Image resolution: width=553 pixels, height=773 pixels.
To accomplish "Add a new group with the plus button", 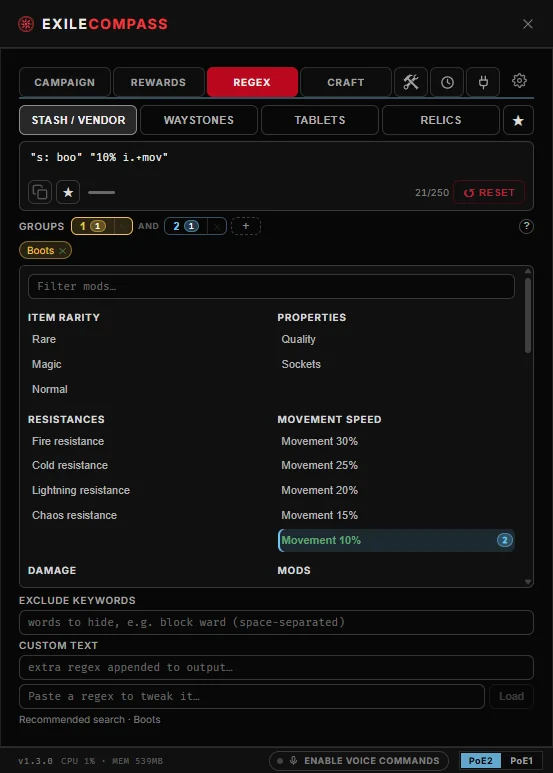I will point(245,226).
